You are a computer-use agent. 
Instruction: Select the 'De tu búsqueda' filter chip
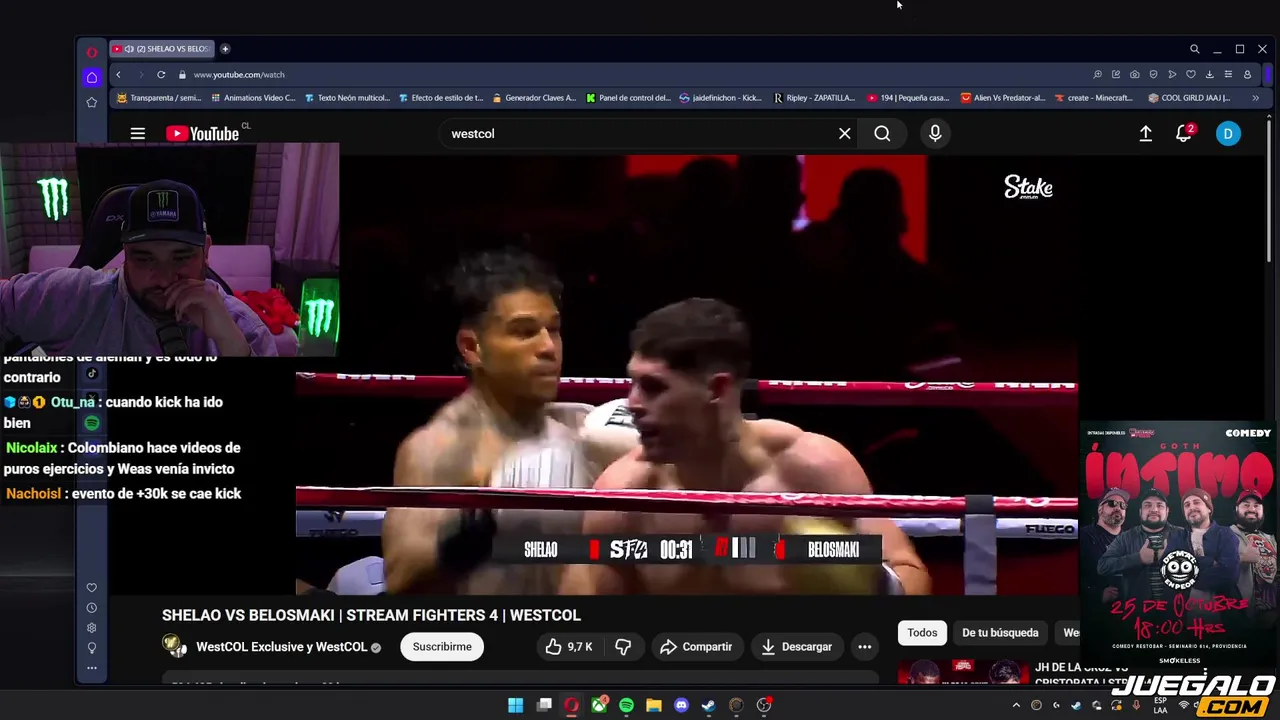point(1000,632)
